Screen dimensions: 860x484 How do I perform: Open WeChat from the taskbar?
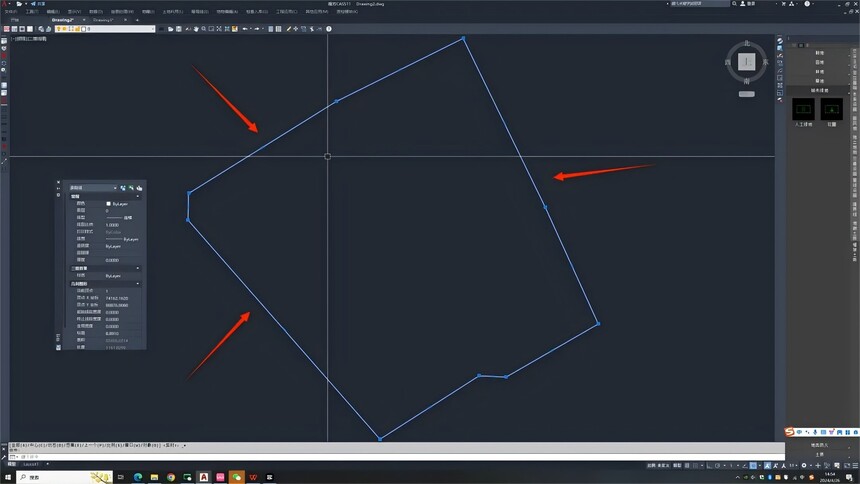(236, 477)
